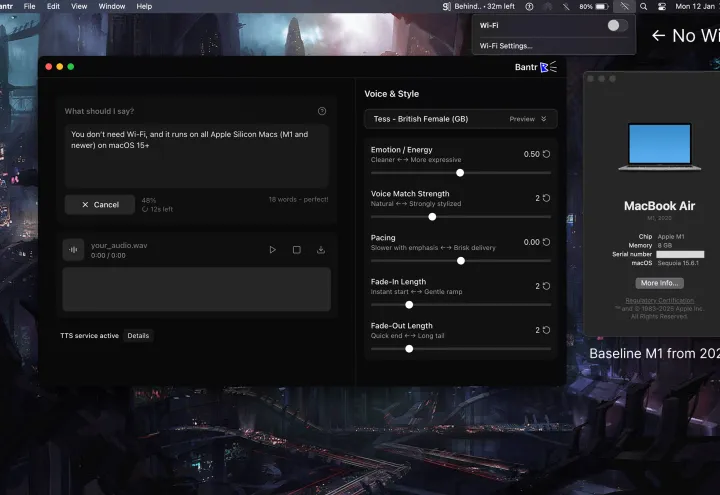The width and height of the screenshot is (720, 495).
Task: Reset Fade-Out Length value
Action: (546, 330)
